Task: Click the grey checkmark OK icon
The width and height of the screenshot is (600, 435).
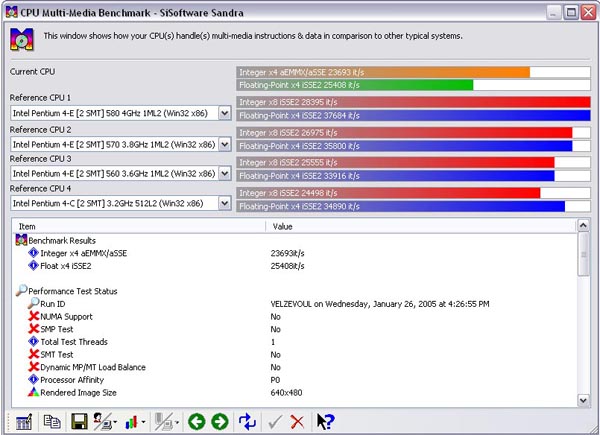Action: [x=275, y=422]
